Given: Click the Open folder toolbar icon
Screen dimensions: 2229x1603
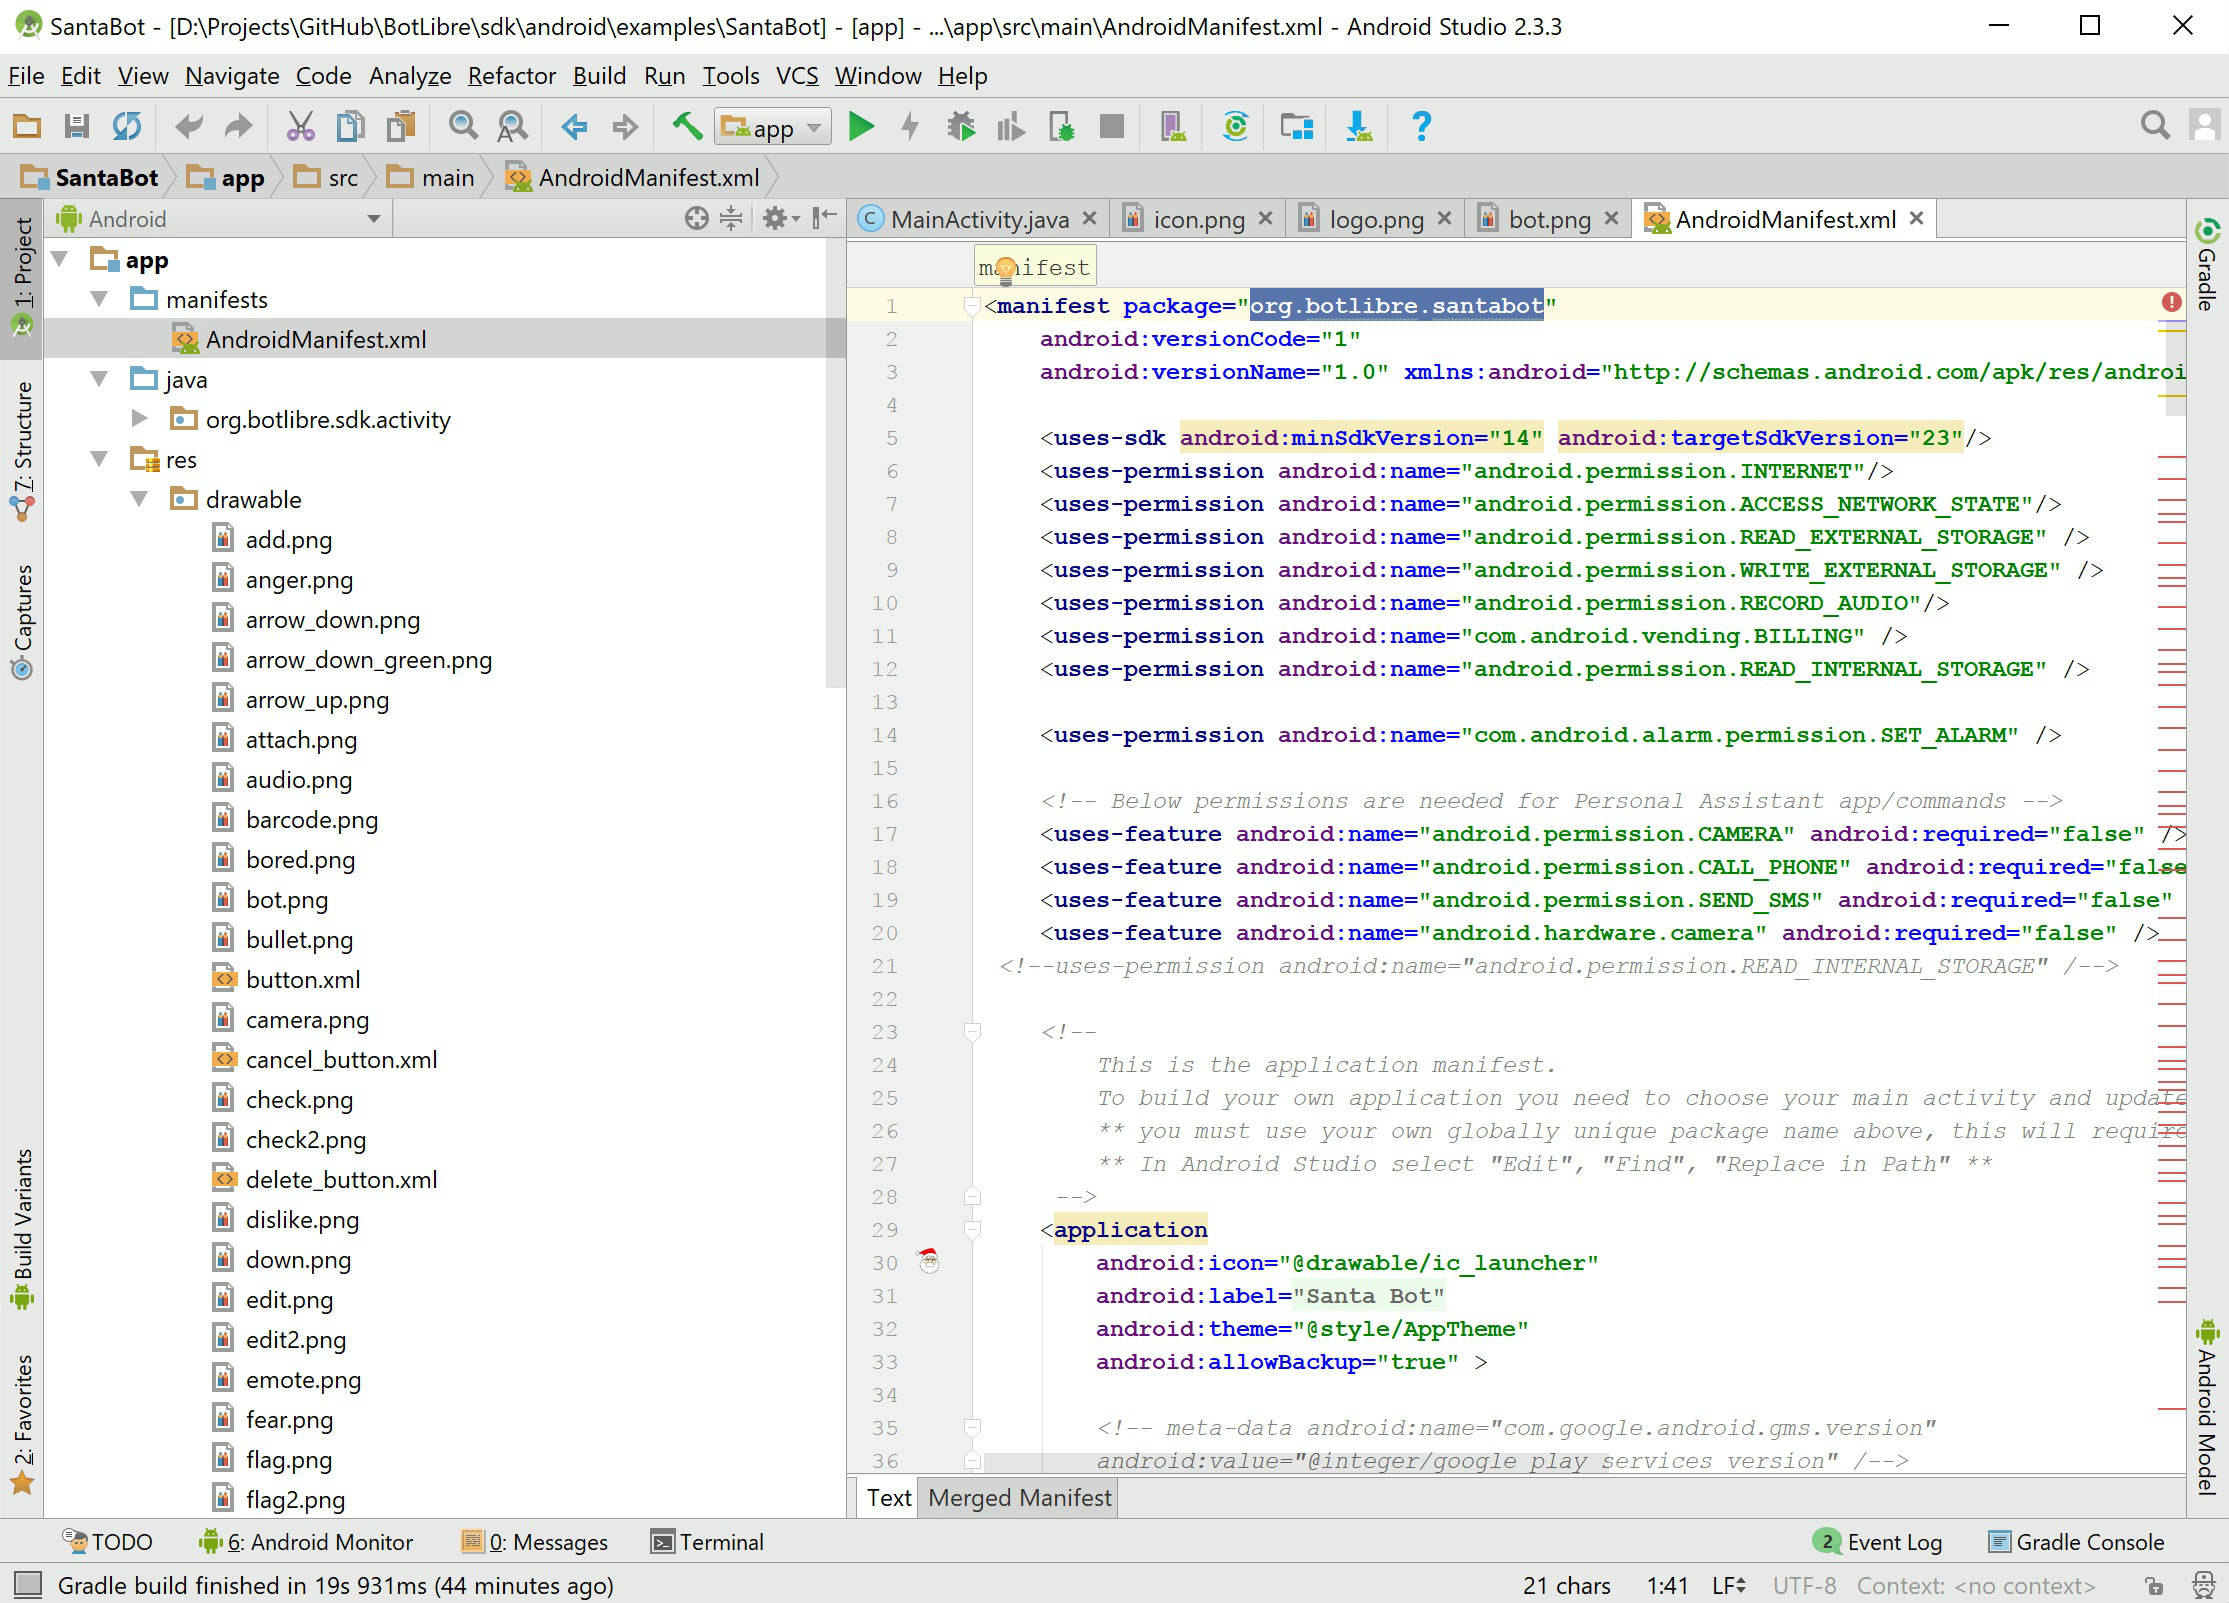Looking at the screenshot, I should pos(27,127).
